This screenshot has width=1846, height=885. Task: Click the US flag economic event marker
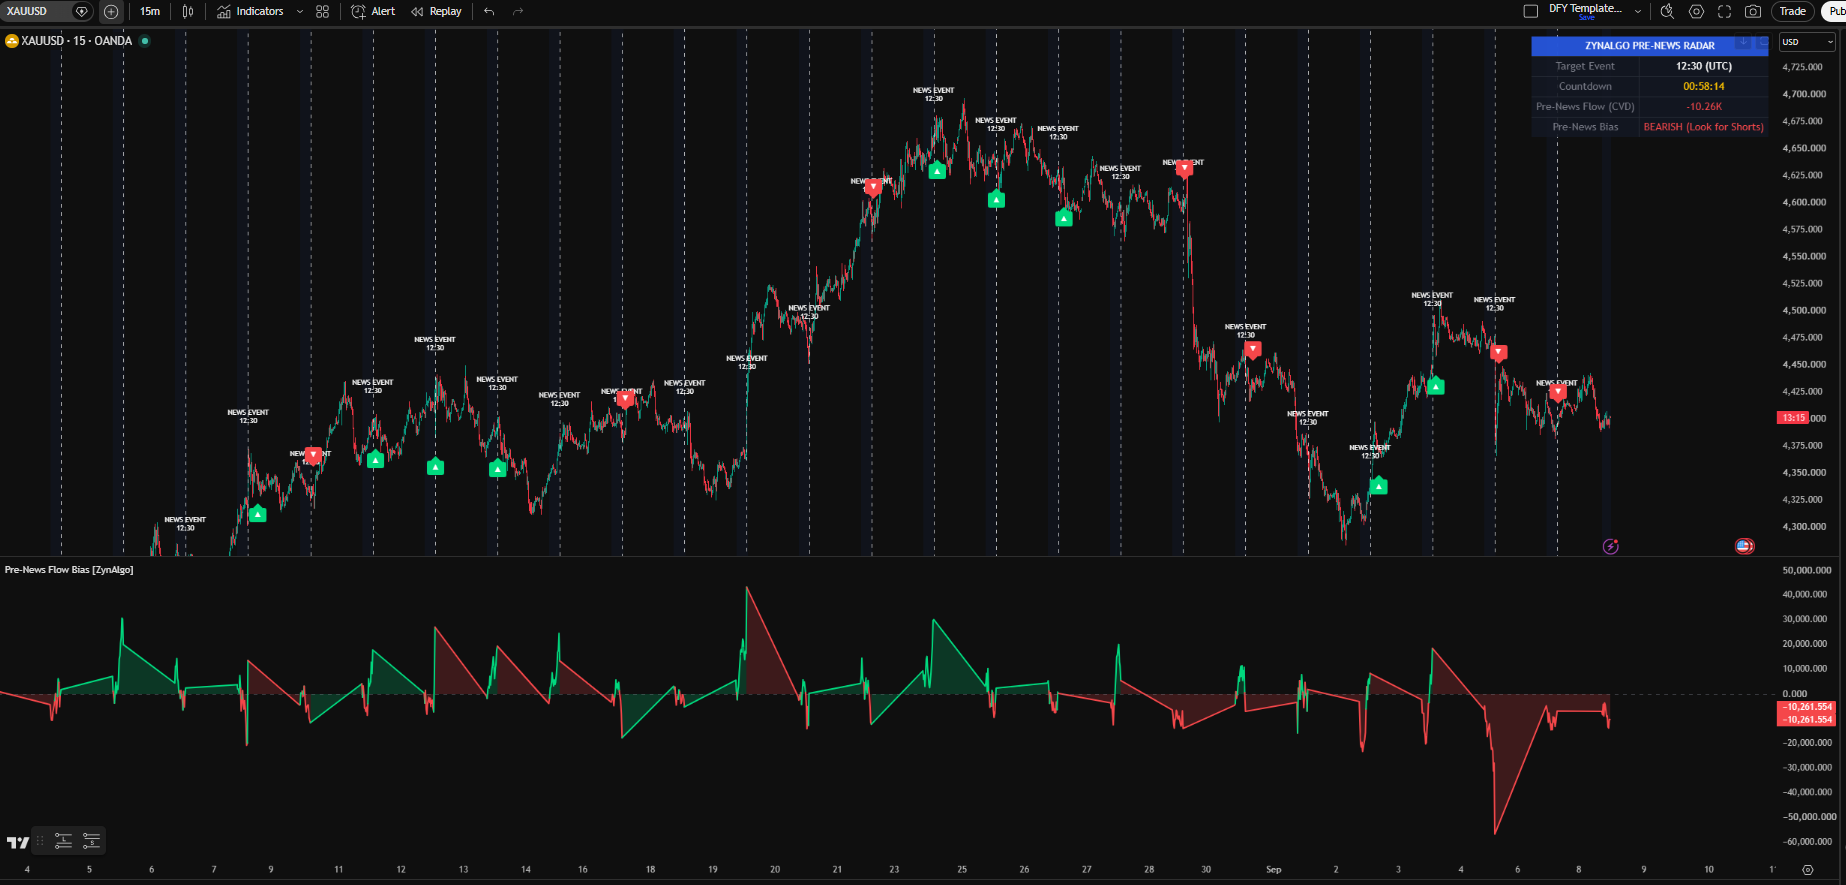point(1744,546)
